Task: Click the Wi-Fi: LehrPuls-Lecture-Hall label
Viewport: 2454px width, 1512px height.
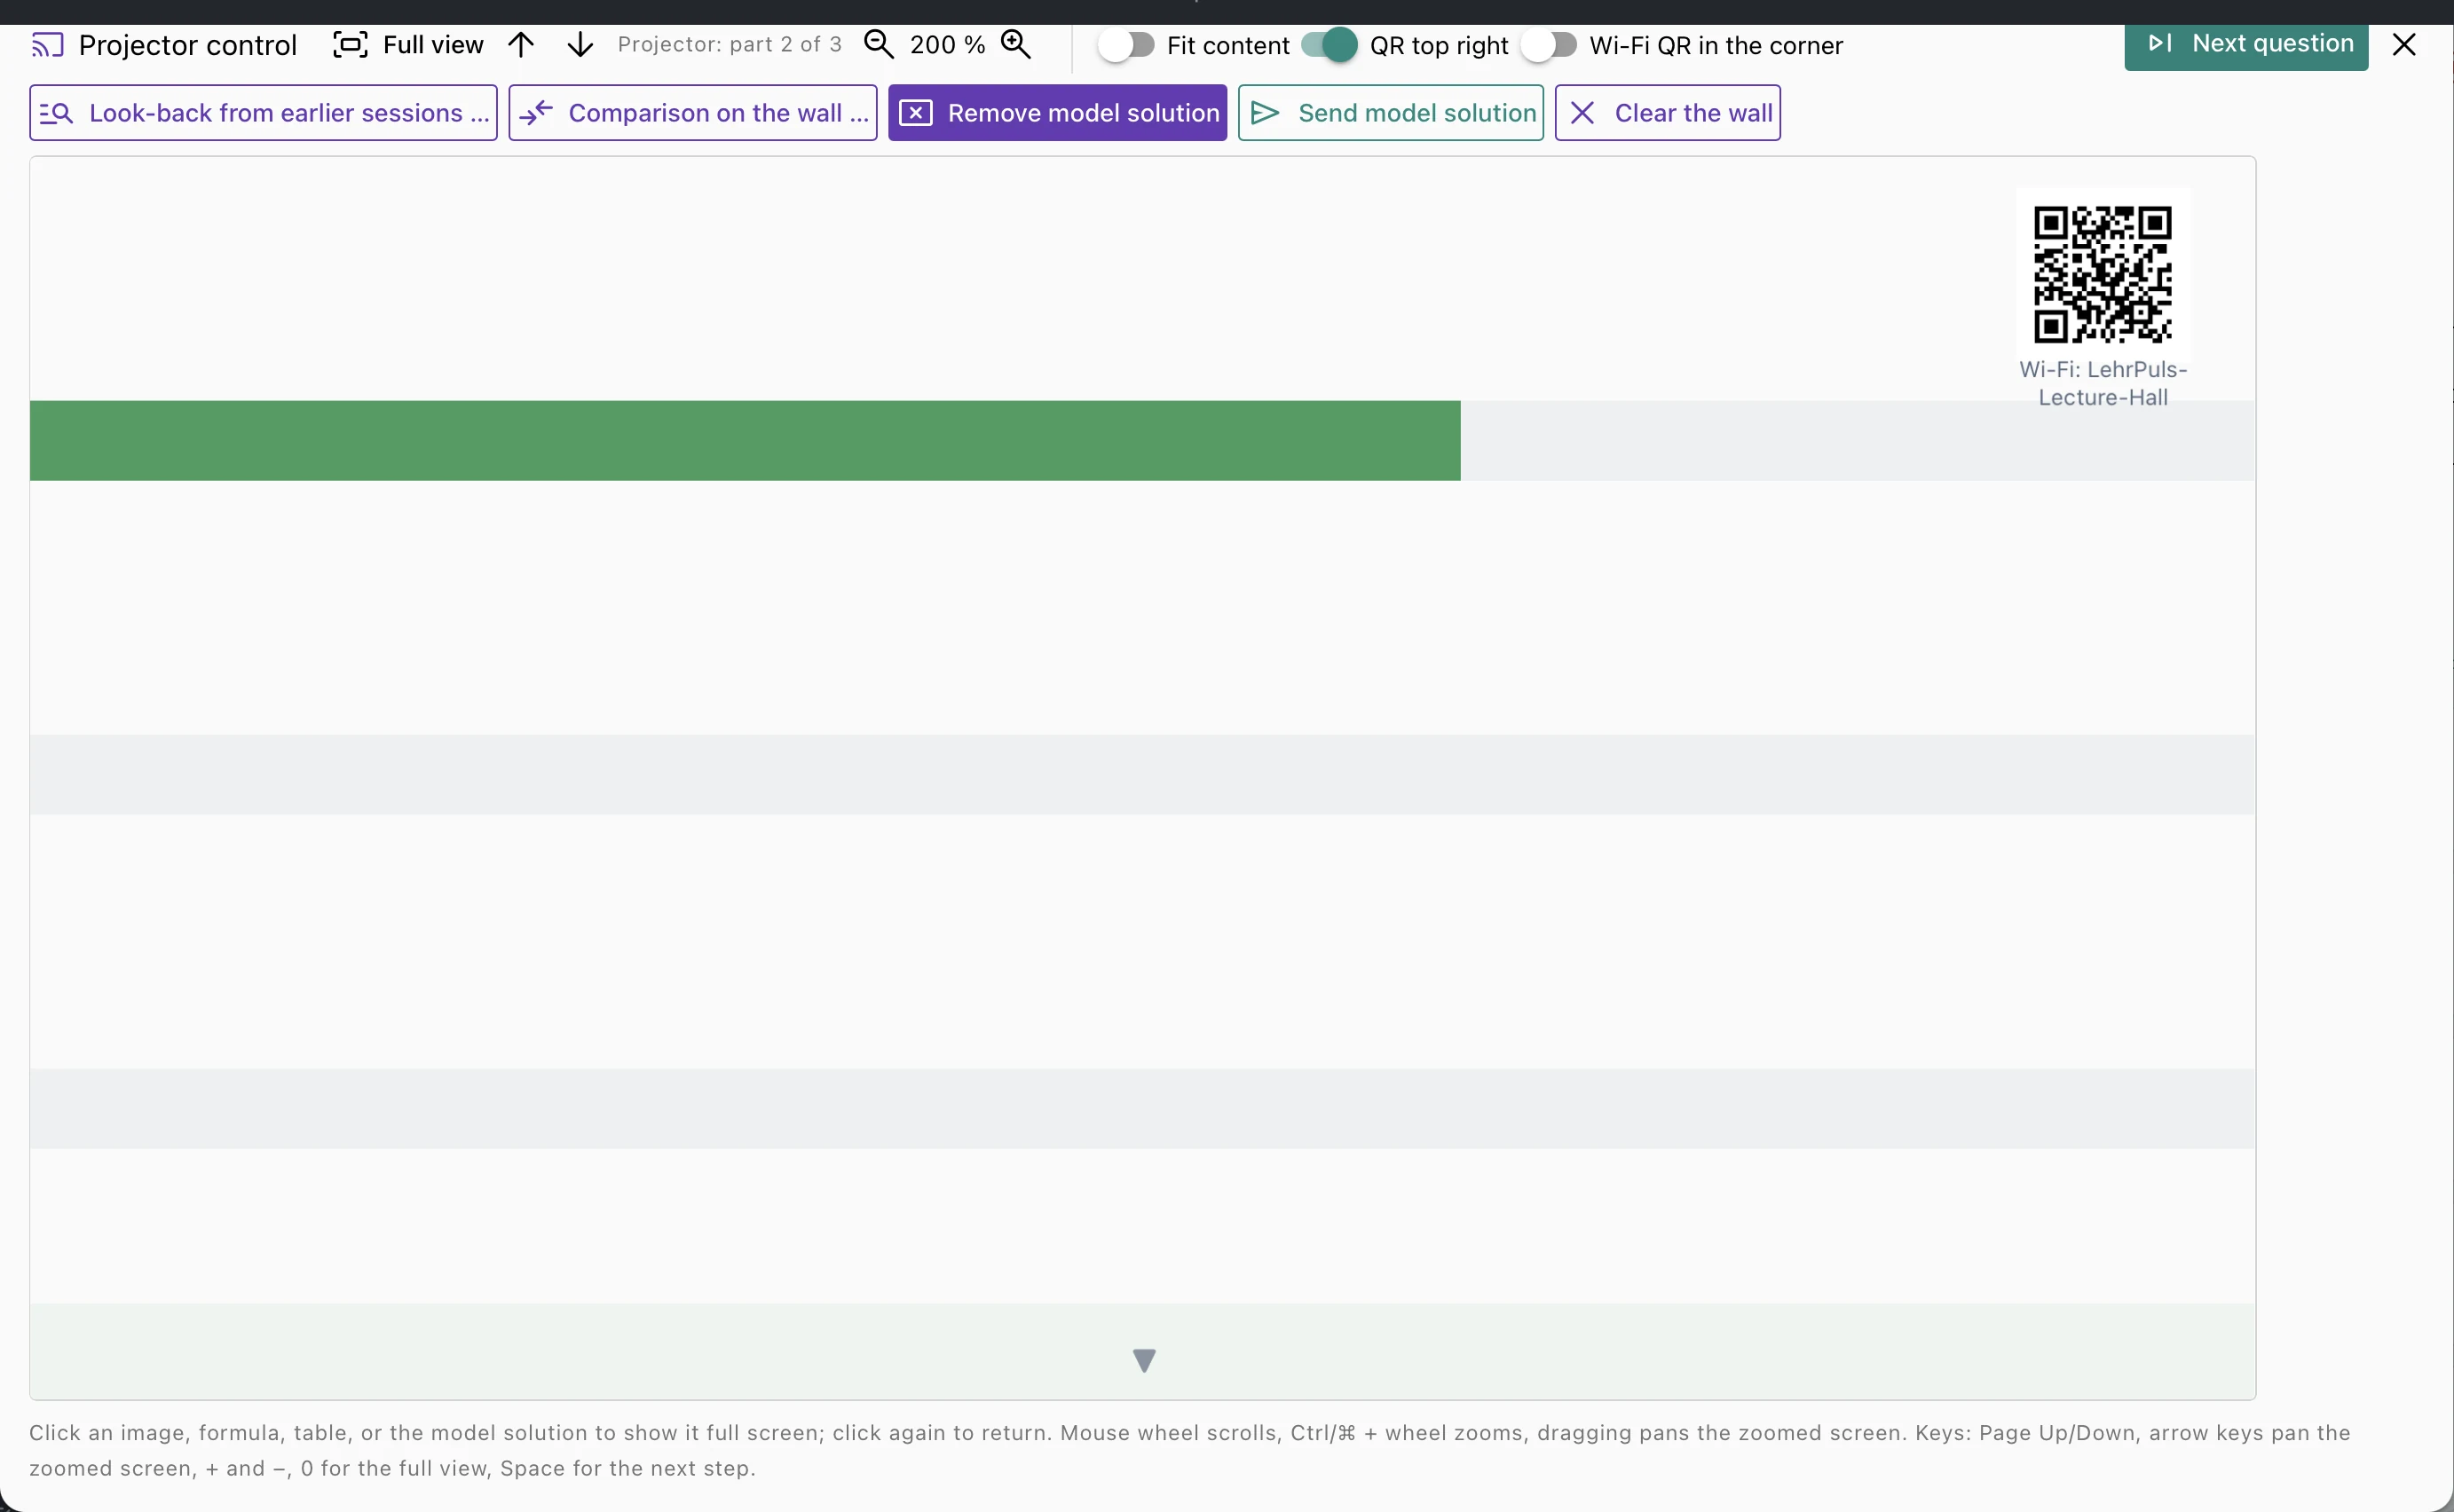Action: click(x=2102, y=383)
